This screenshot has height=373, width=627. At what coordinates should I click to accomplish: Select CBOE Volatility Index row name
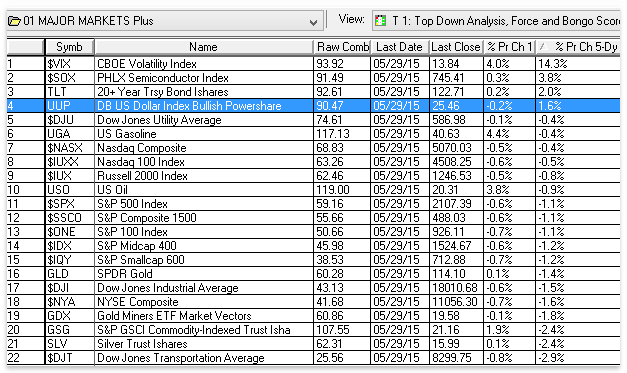(204, 64)
